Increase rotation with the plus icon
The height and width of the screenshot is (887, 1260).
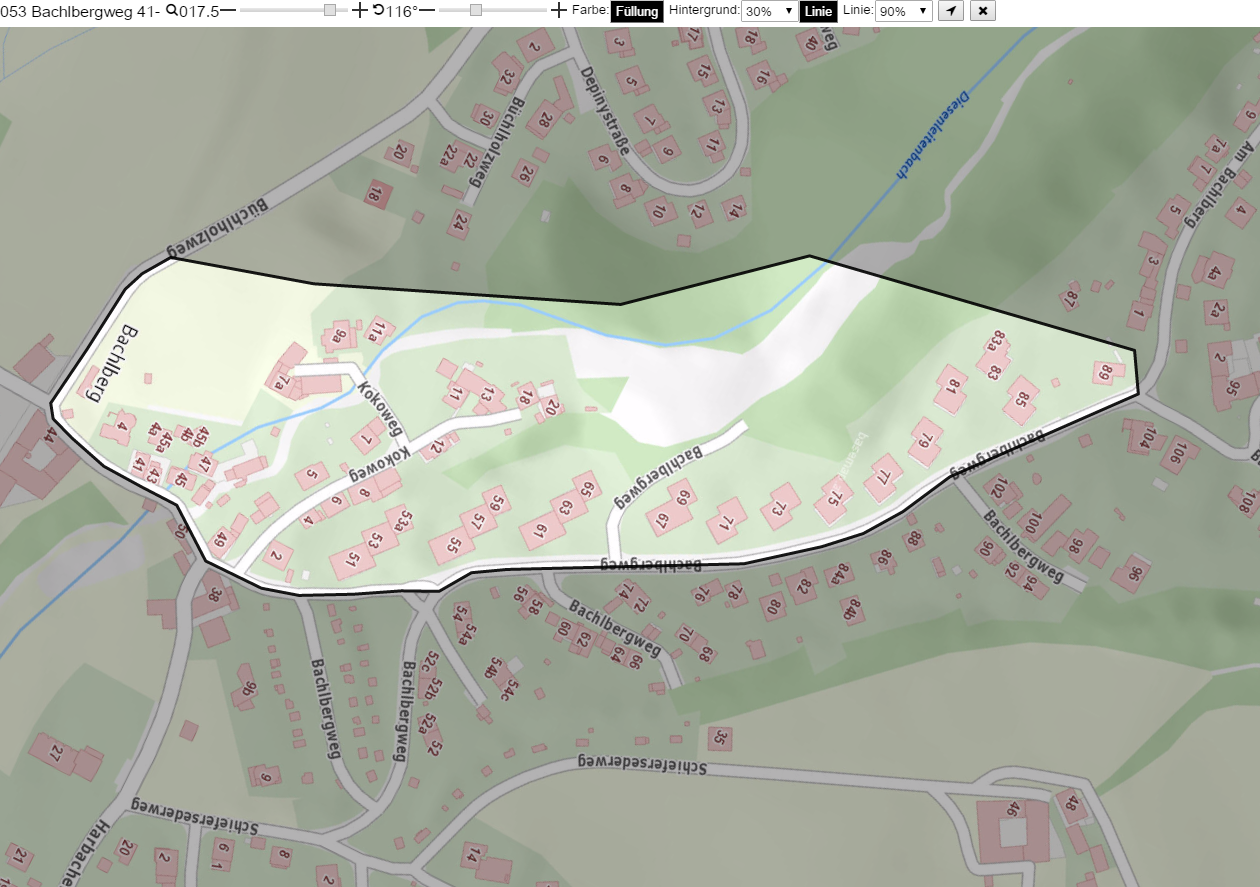[x=559, y=10]
